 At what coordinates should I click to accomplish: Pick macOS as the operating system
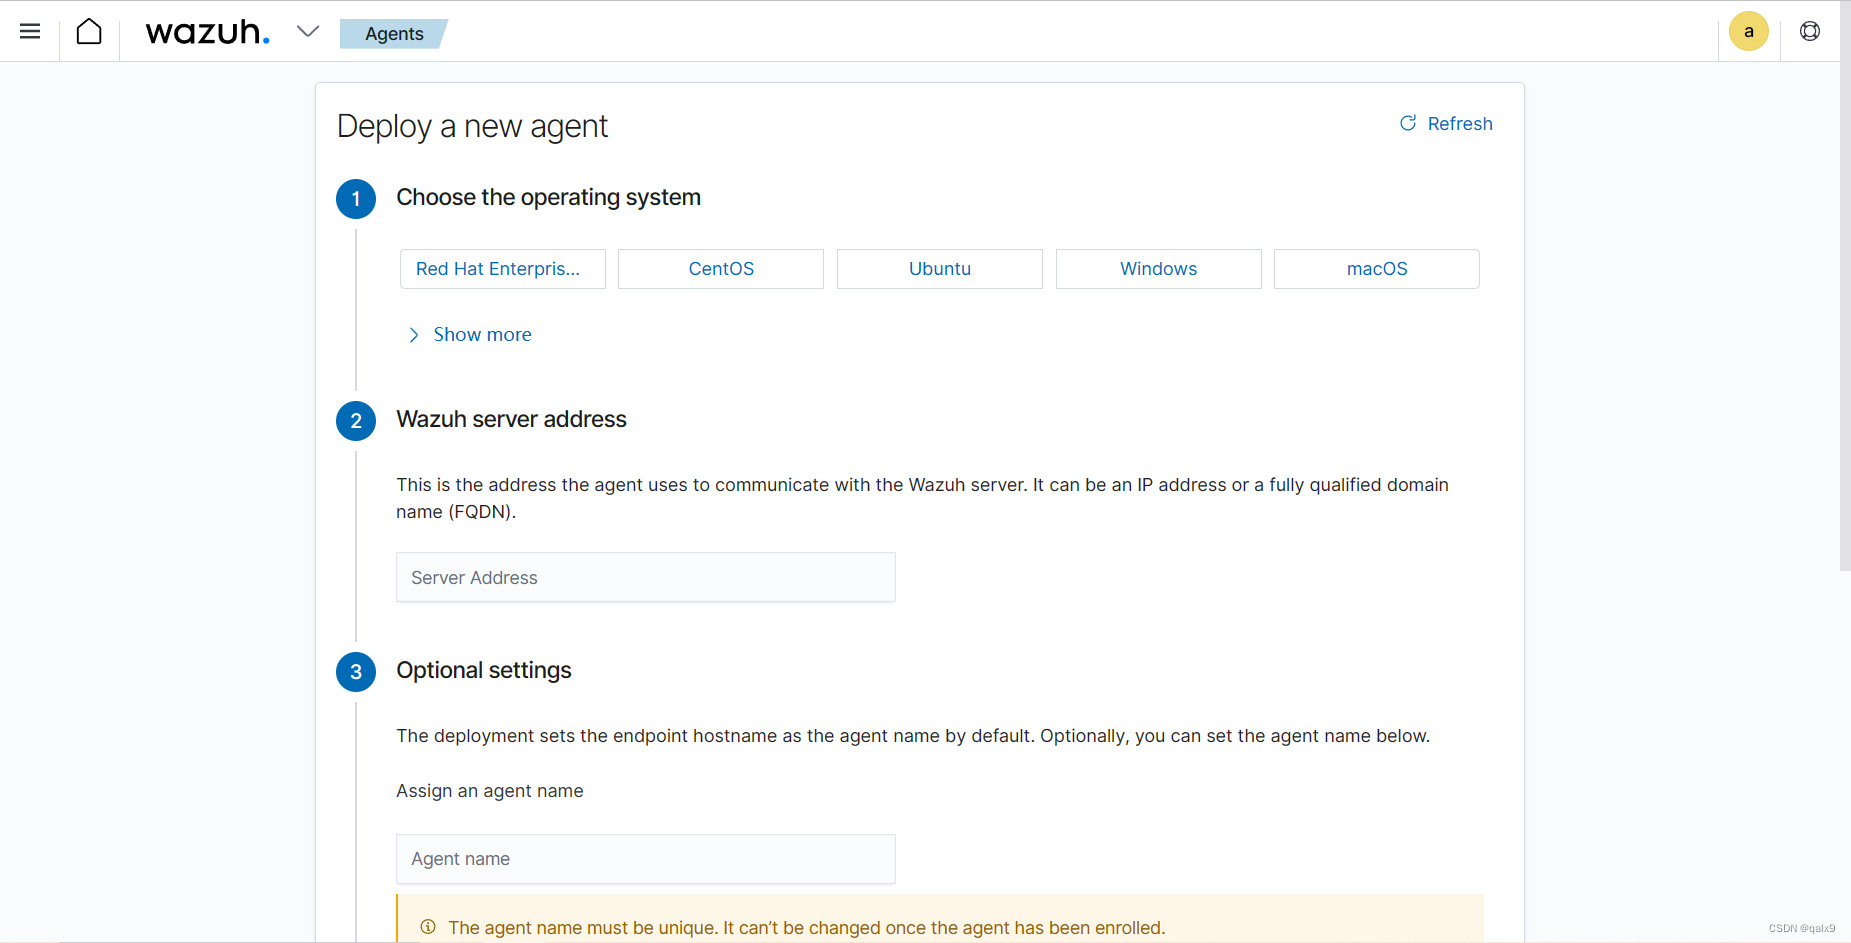1377,269
